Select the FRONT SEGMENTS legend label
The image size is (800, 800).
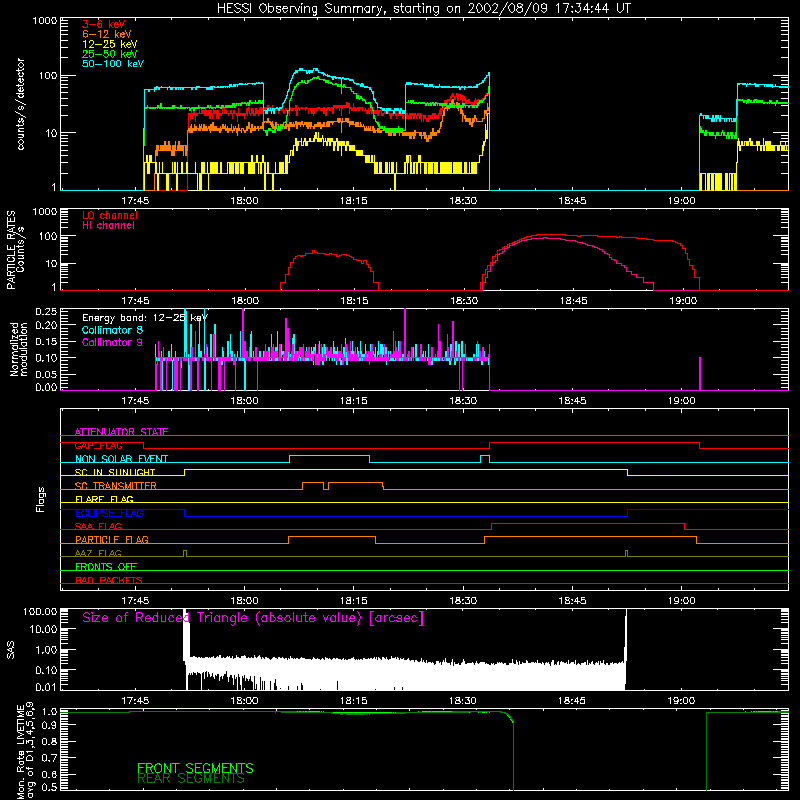coord(195,768)
